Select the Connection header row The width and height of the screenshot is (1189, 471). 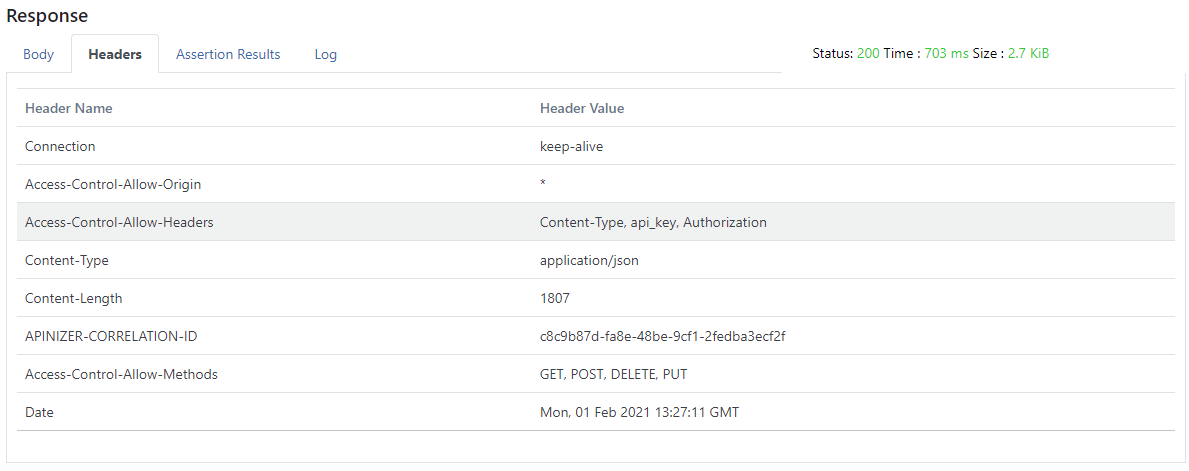tap(60, 146)
